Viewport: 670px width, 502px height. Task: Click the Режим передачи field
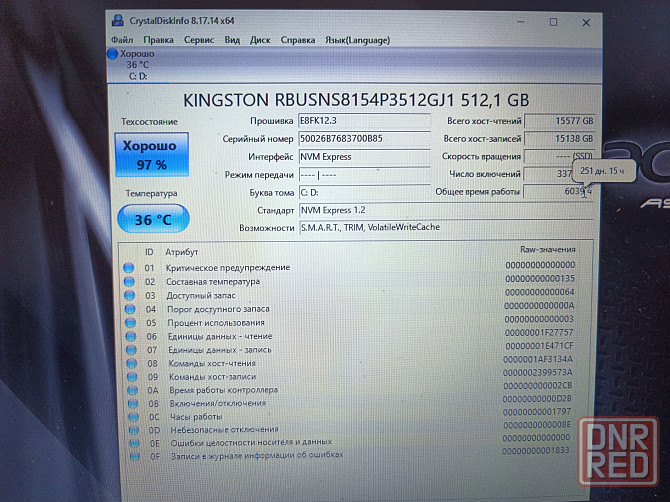coord(364,175)
